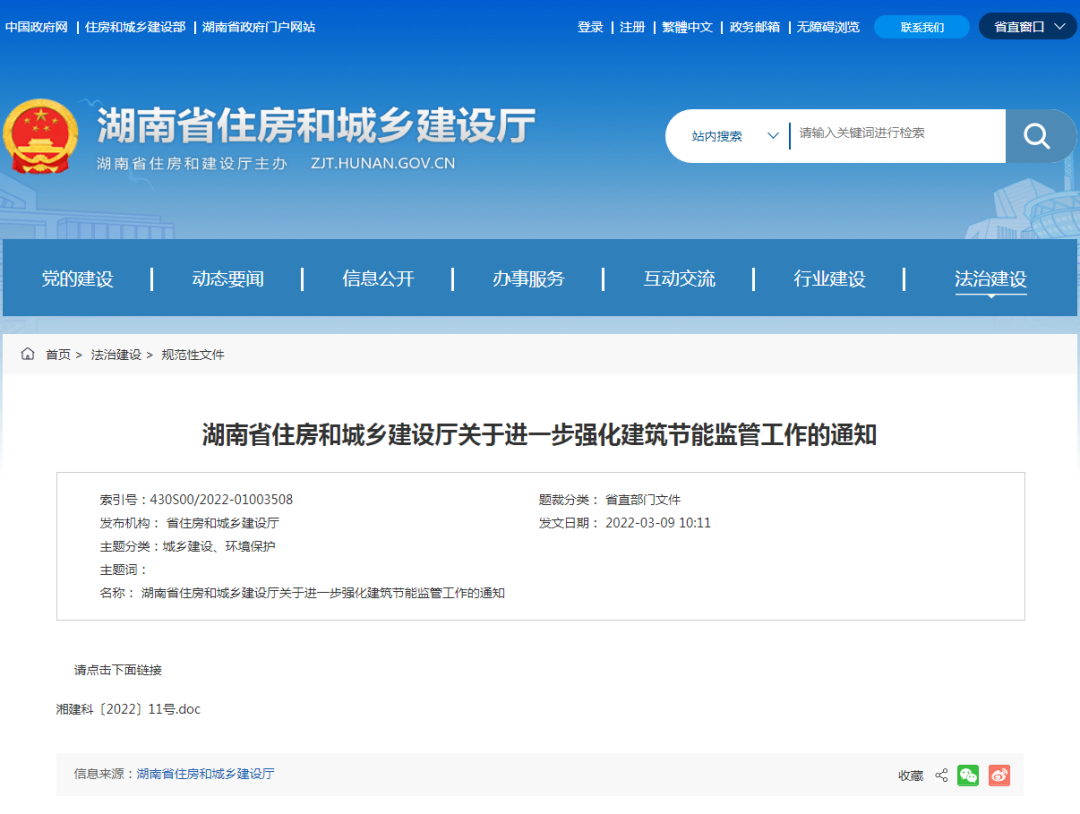This screenshot has height=814, width=1080.
Task: Switch to 繁體中文 version
Action: pyautogui.click(x=687, y=27)
